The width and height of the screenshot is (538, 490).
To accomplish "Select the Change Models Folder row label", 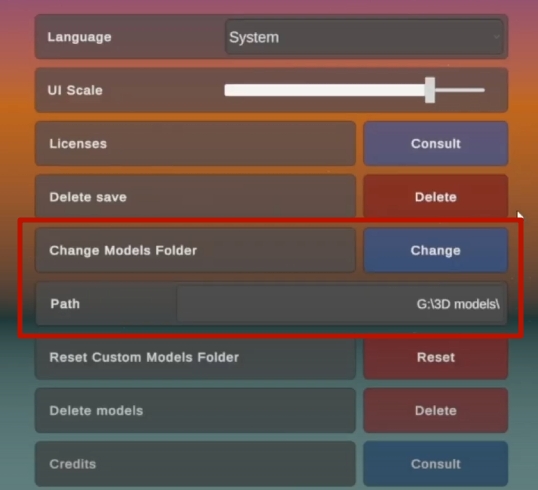I will [123, 250].
